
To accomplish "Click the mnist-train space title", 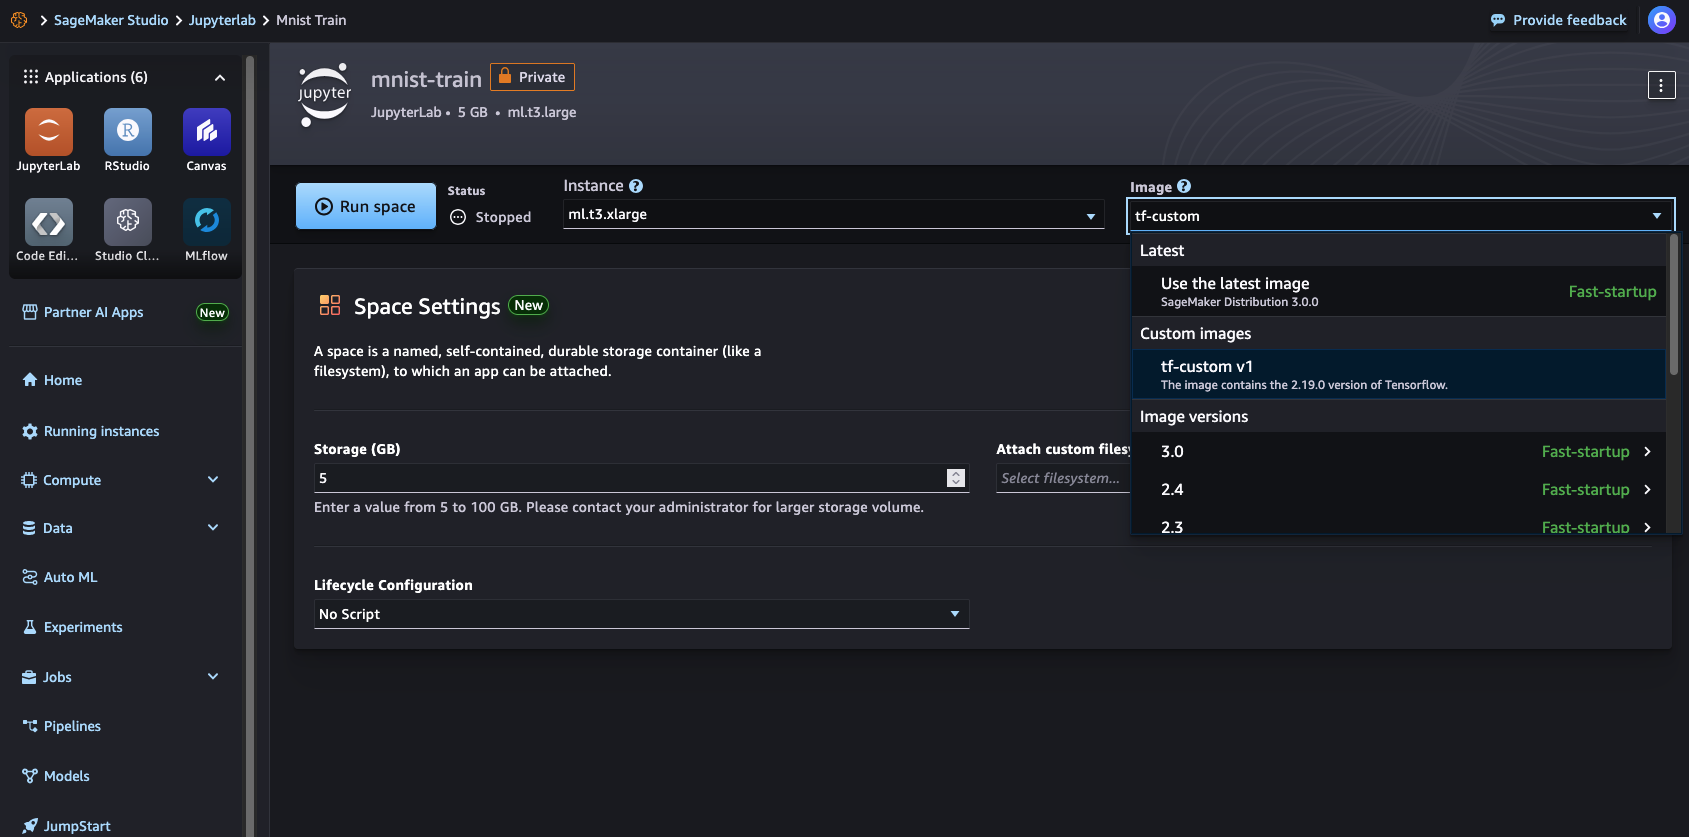I will tap(426, 79).
